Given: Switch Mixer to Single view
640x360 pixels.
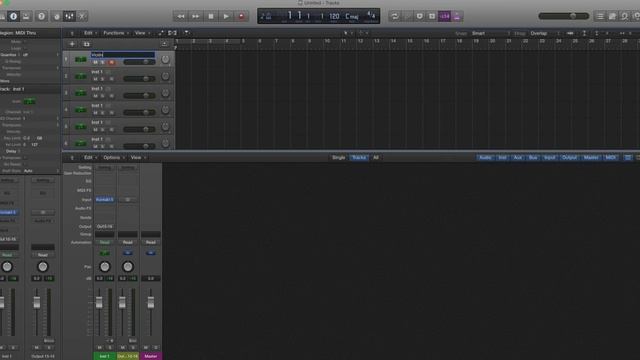Looking at the screenshot, I should point(338,158).
